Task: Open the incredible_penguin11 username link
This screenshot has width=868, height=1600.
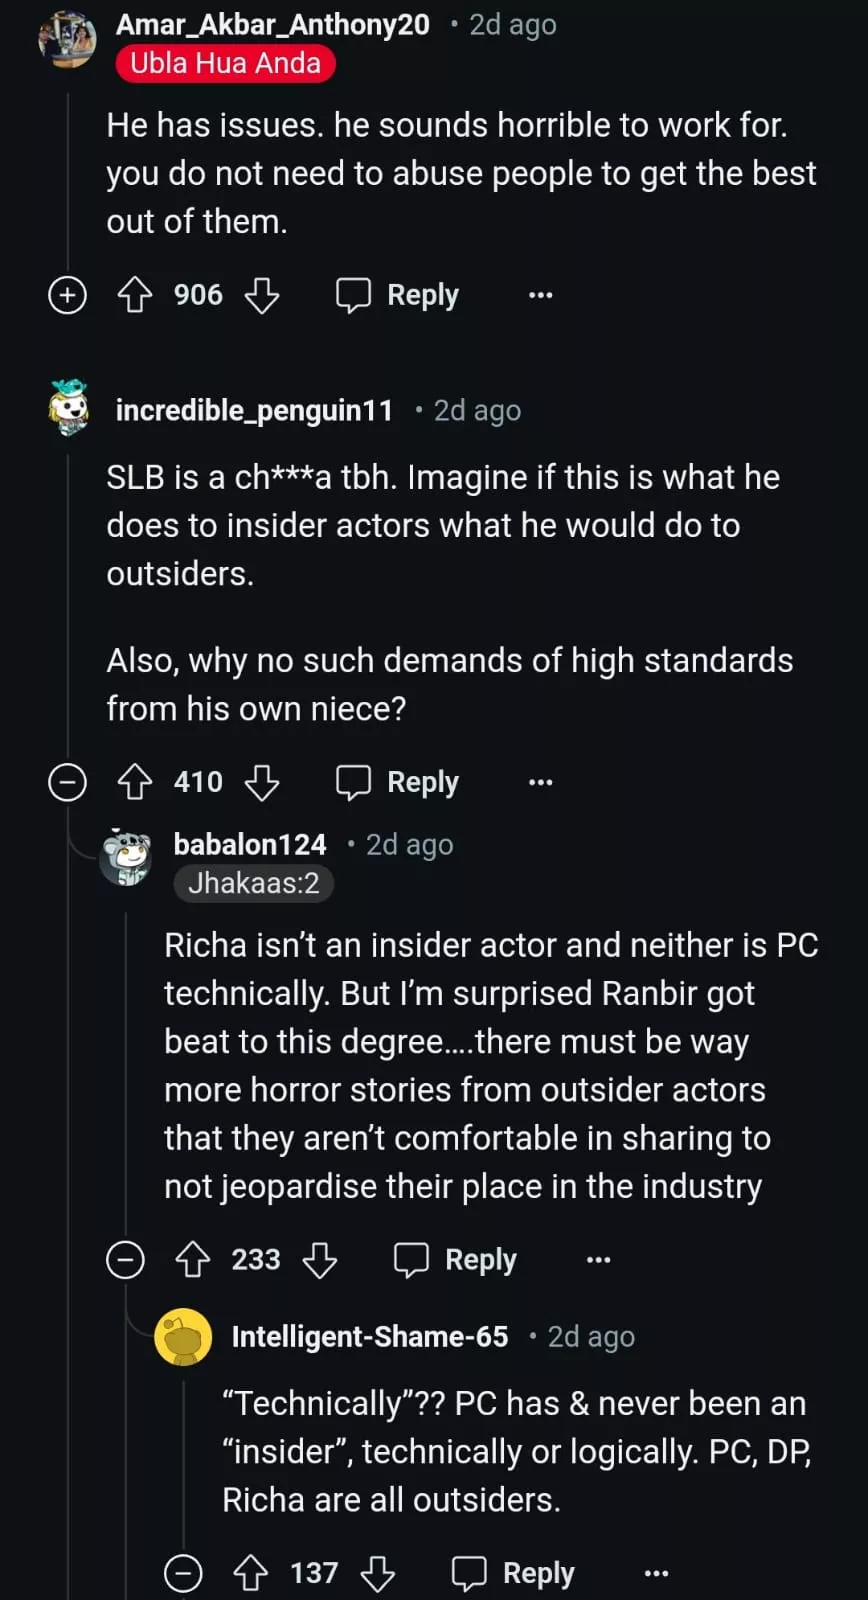Action: coord(254,410)
